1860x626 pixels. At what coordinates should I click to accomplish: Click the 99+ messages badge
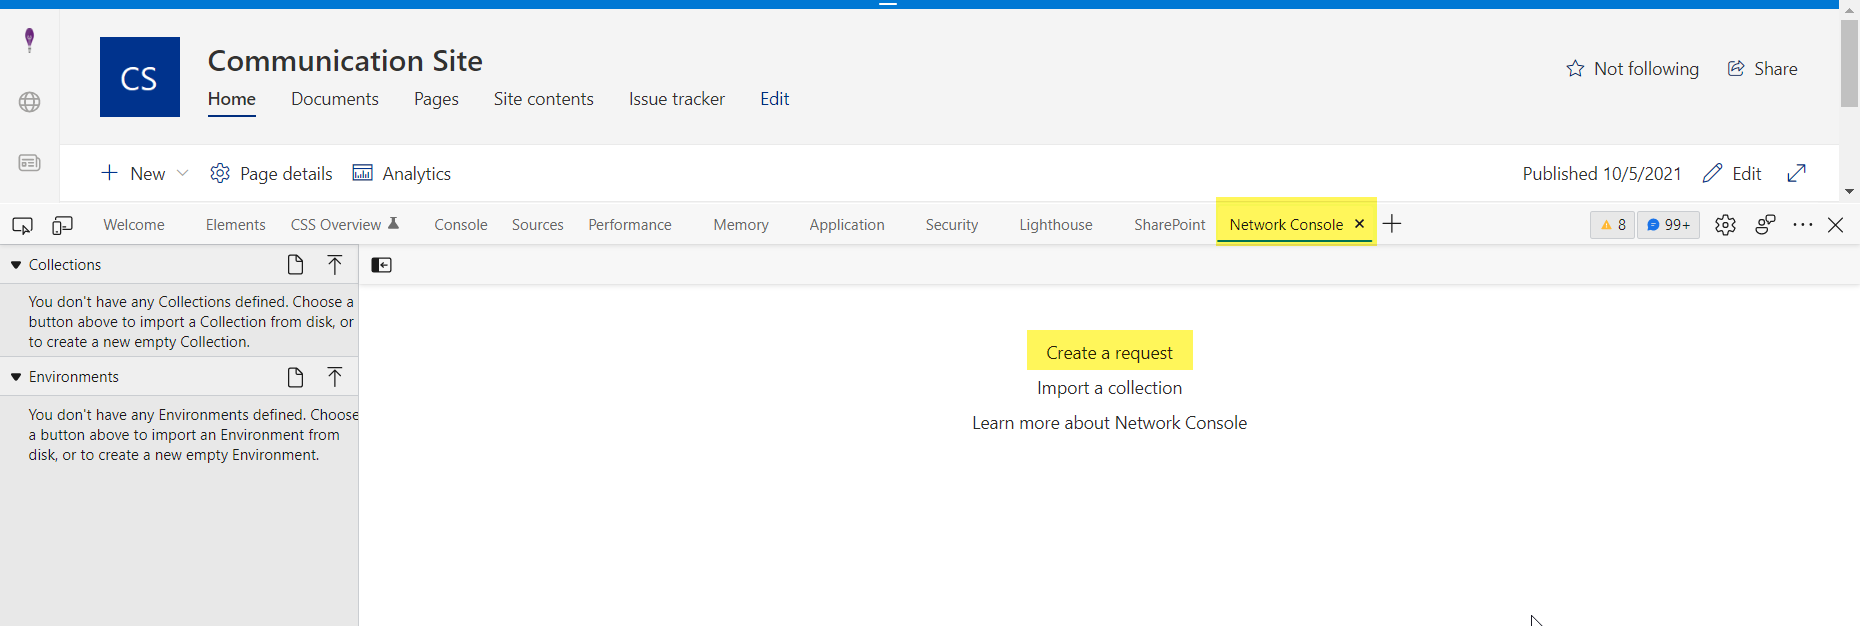point(1669,225)
